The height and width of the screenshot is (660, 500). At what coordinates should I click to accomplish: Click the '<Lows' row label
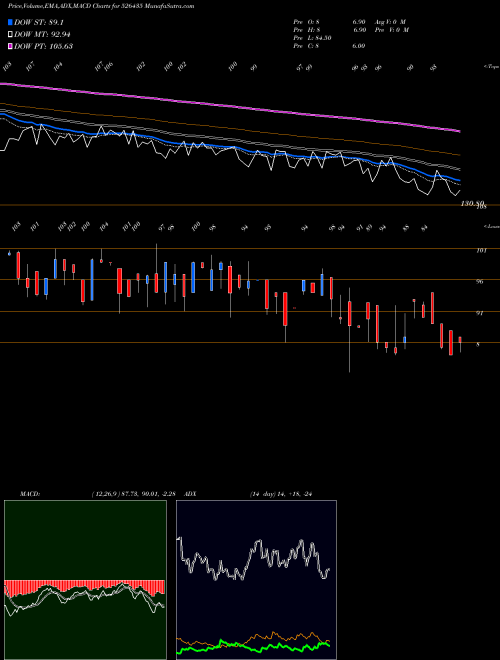[491, 226]
